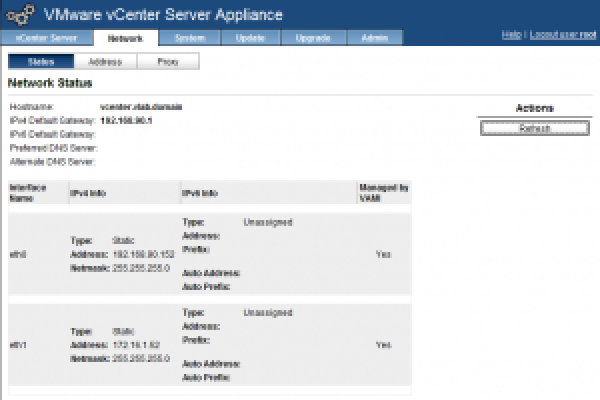This screenshot has height=400, width=600.
Task: Click the Alternate DNS Server label
Action: click(x=53, y=162)
